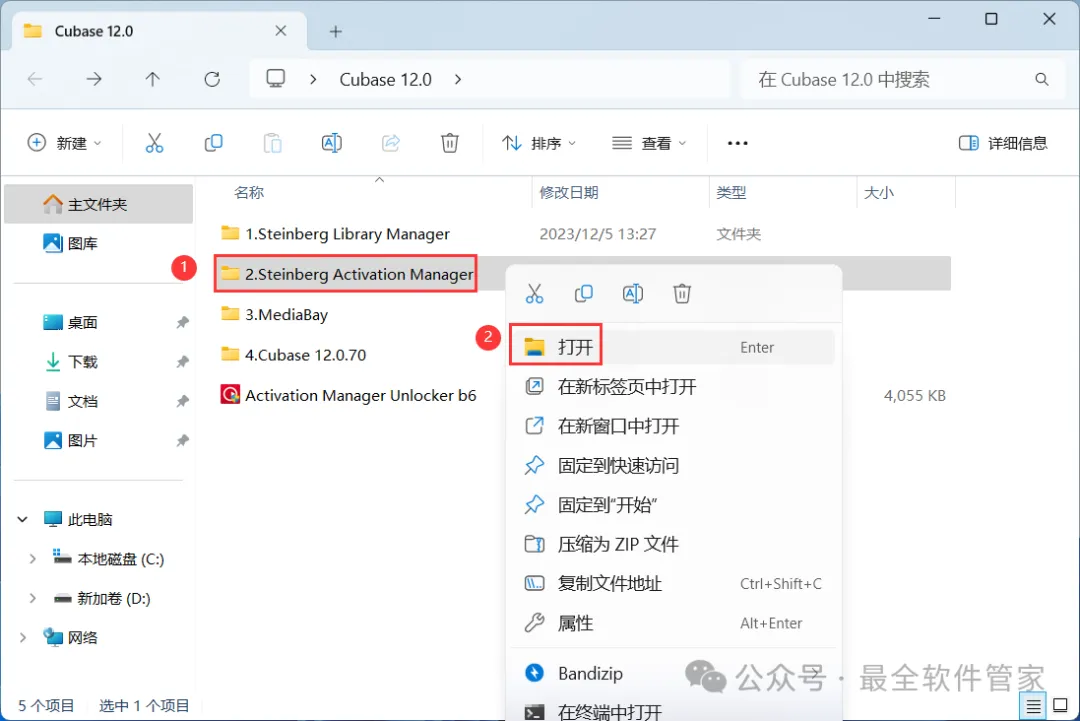This screenshot has width=1080, height=721.
Task: Open the 排序 sort dropdown
Action: coord(539,143)
